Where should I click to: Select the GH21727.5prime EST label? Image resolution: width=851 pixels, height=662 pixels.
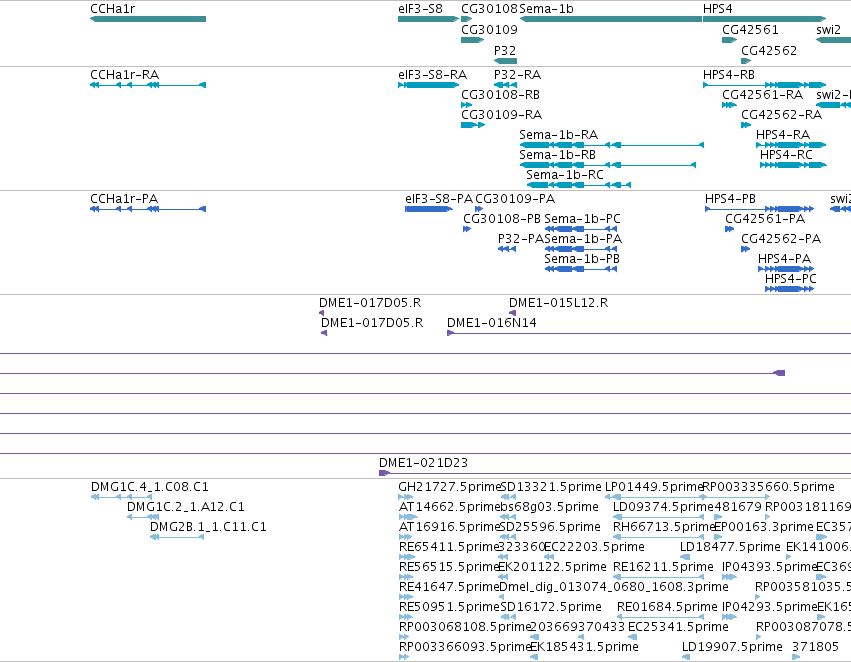tap(449, 487)
